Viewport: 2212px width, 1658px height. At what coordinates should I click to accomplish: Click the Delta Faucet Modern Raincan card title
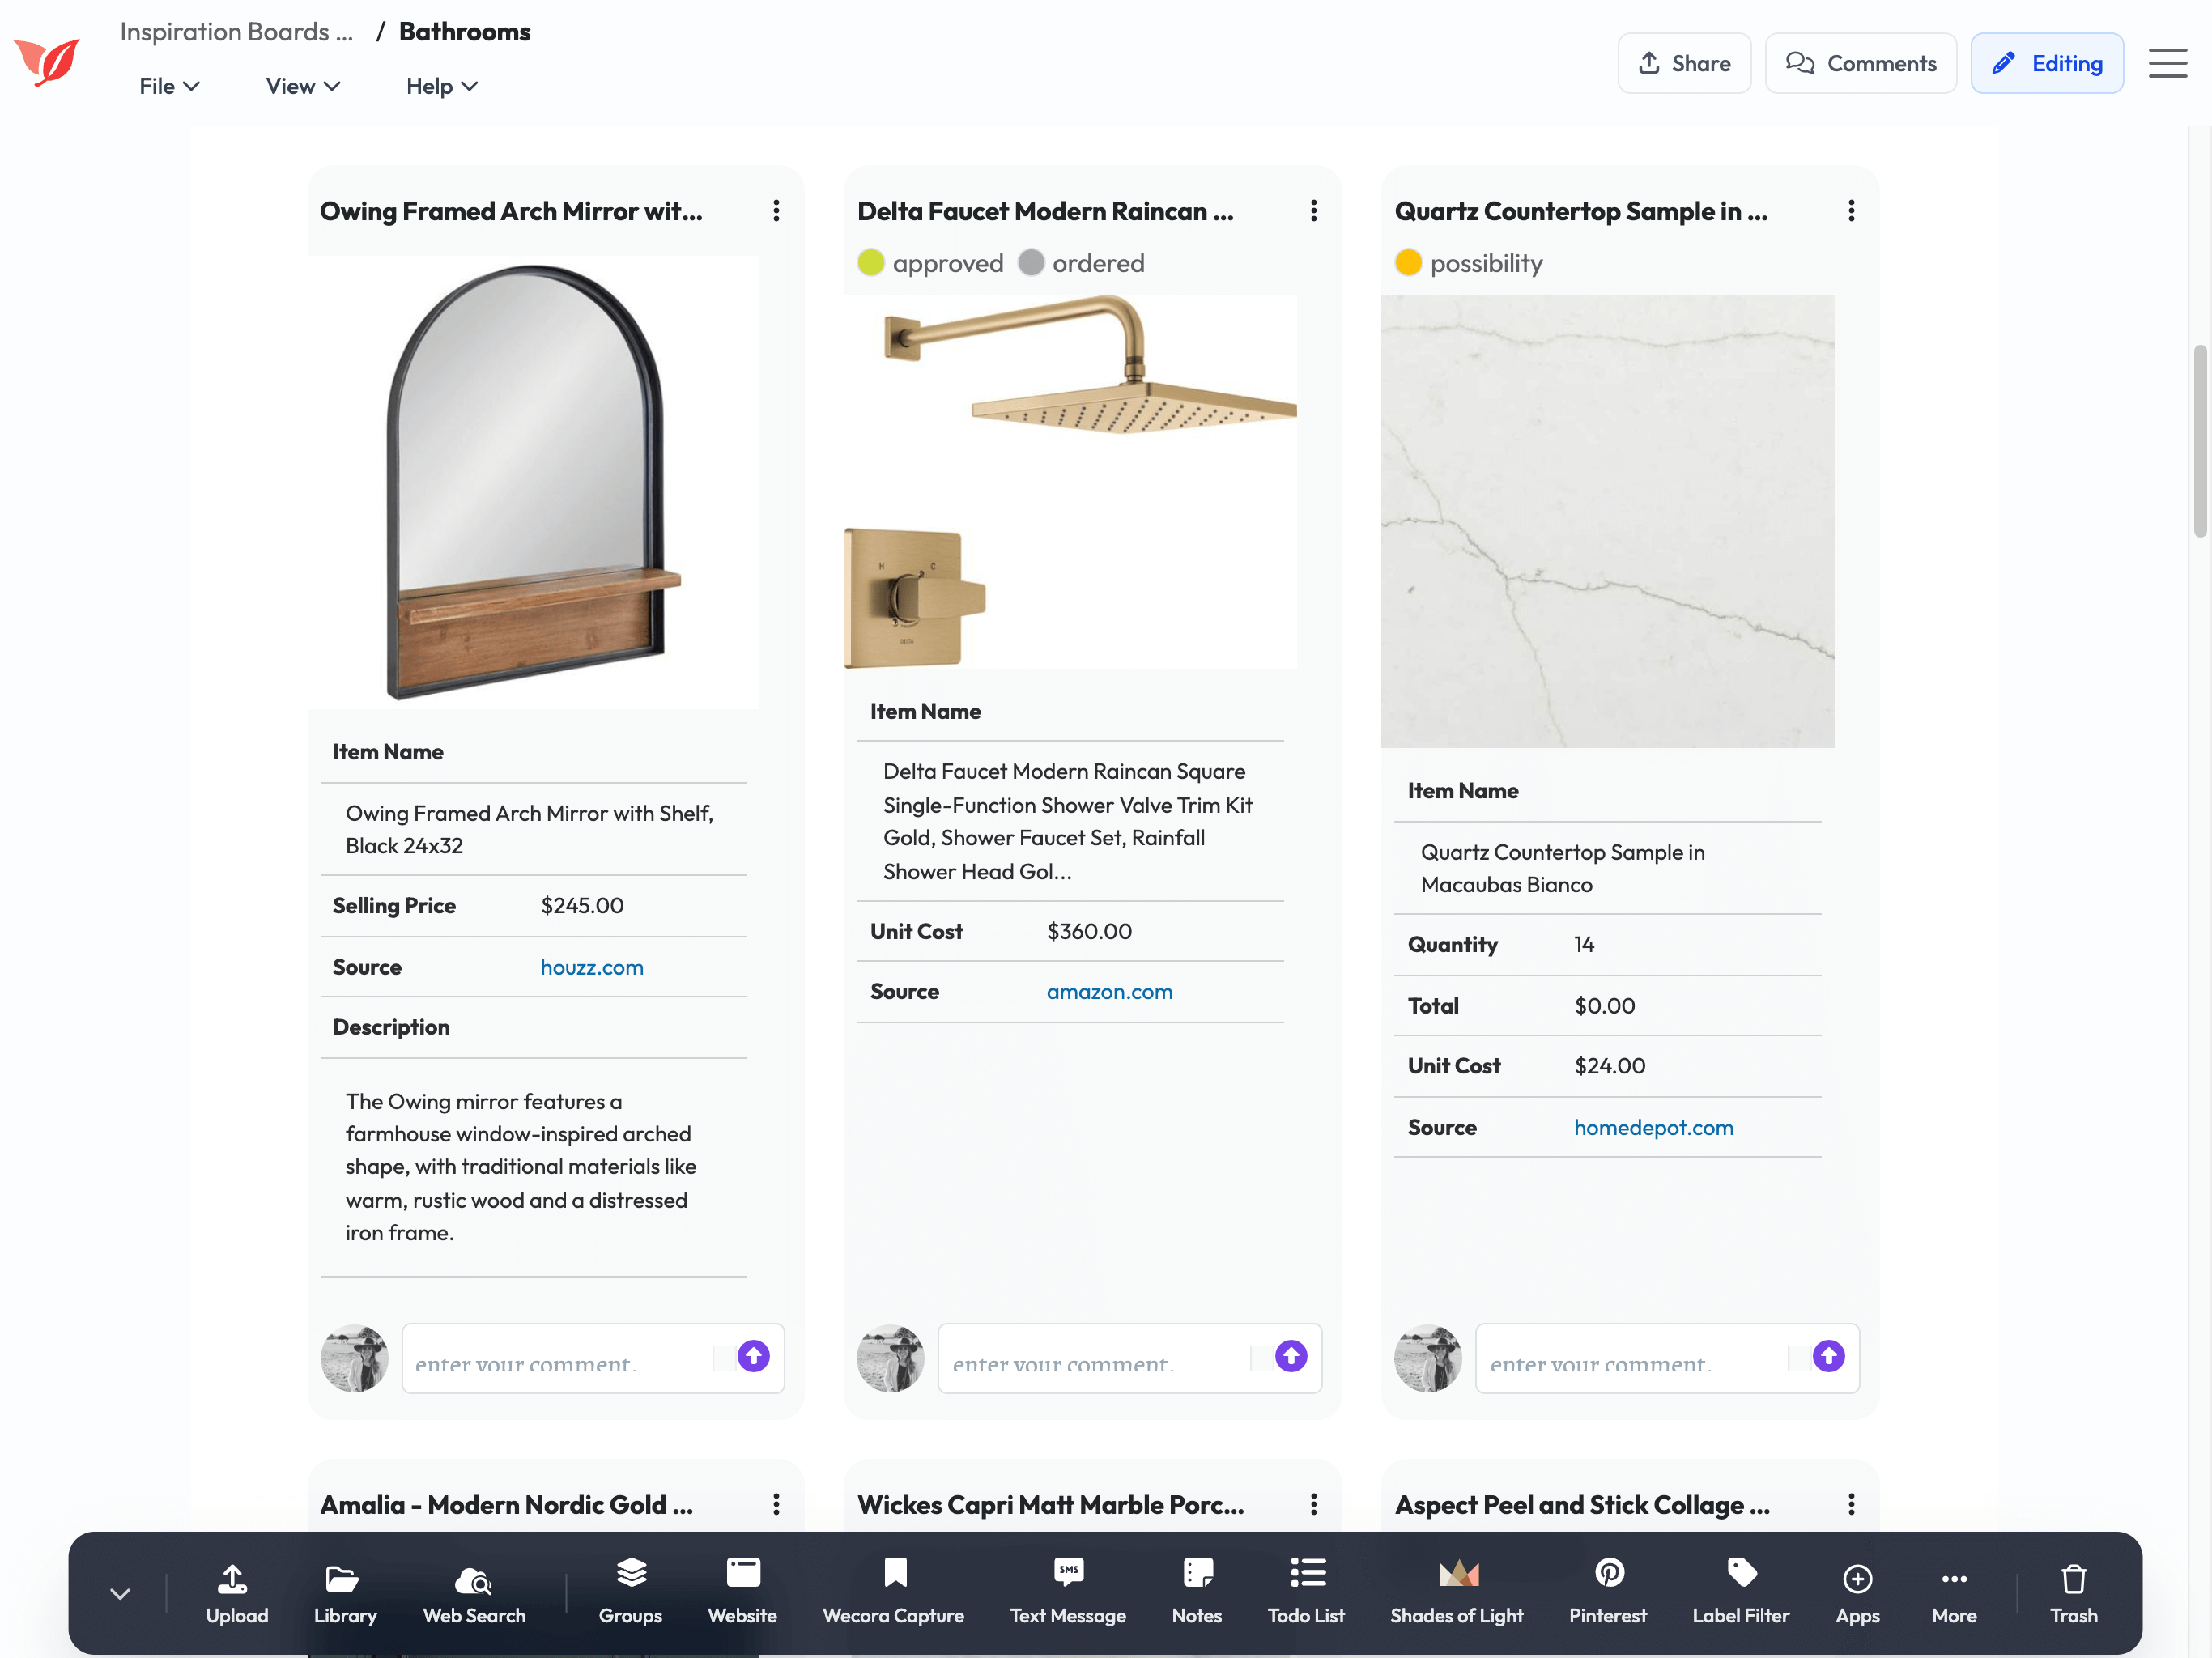point(1045,211)
